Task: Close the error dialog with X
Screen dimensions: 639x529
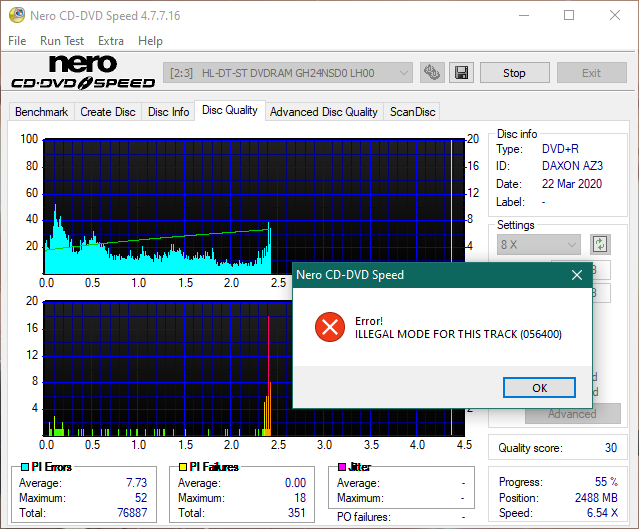Action: point(577,275)
